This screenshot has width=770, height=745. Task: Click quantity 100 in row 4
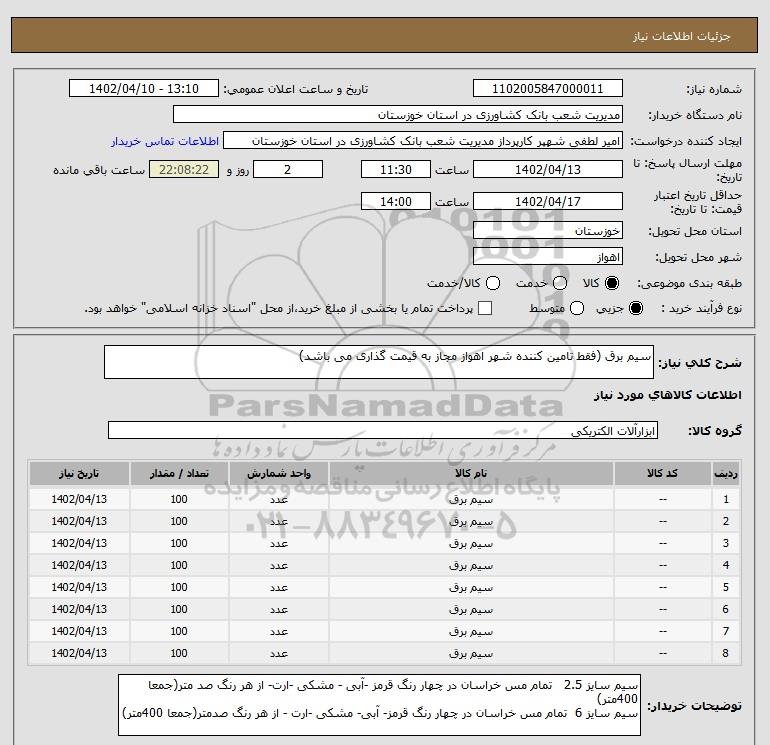(x=179, y=566)
